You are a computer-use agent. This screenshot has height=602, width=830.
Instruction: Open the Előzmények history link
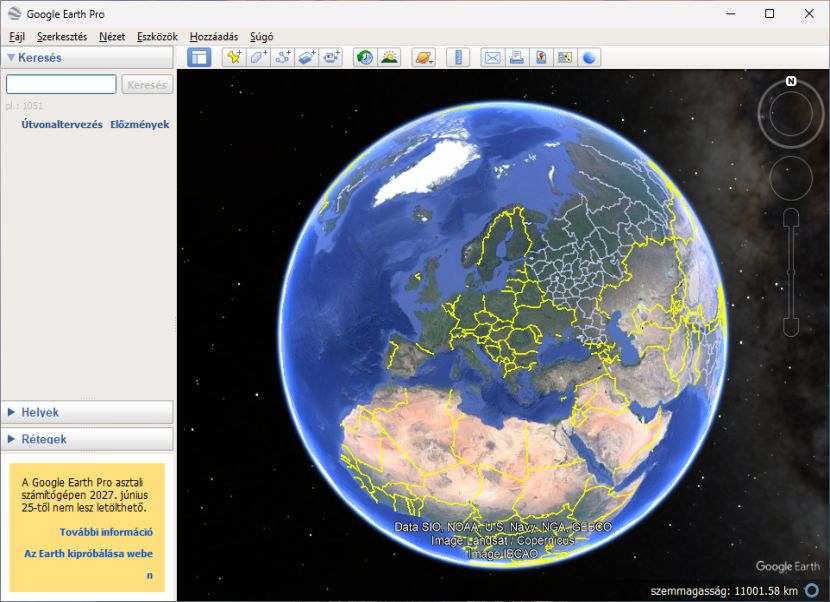(140, 124)
